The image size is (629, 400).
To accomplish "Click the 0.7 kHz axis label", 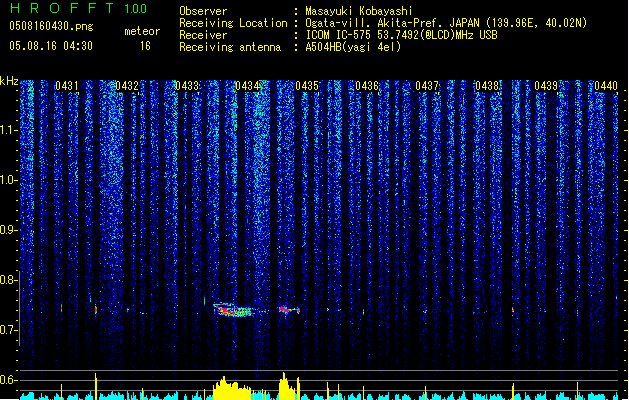I will click(8, 330).
